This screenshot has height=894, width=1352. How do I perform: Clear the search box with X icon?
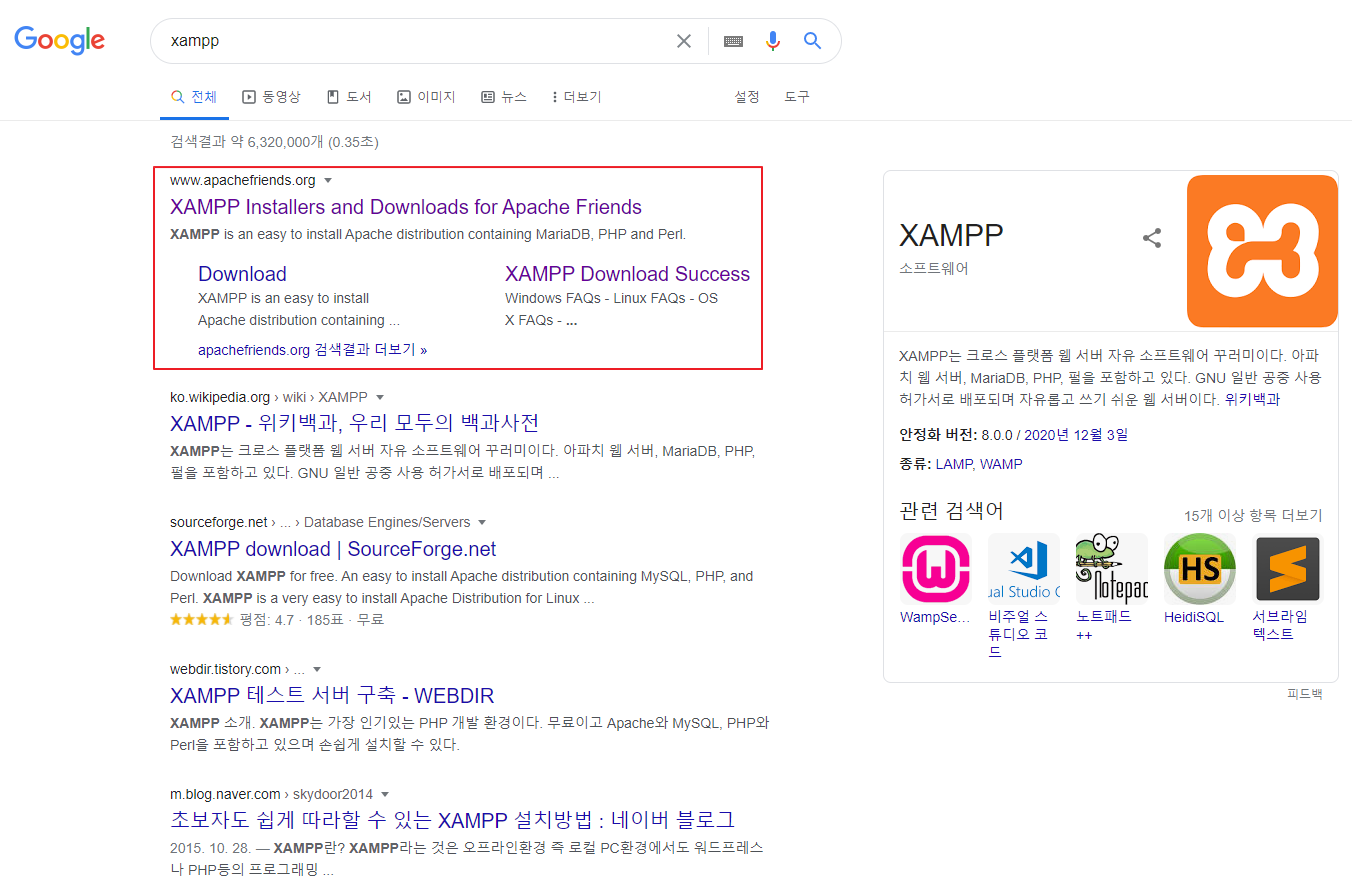click(684, 41)
